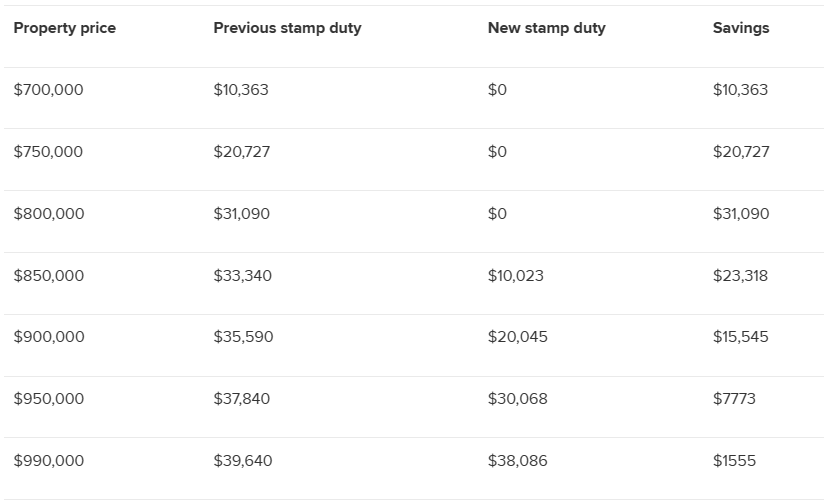Select the $800,000 property price cell
The height and width of the screenshot is (502, 824).
(48, 214)
